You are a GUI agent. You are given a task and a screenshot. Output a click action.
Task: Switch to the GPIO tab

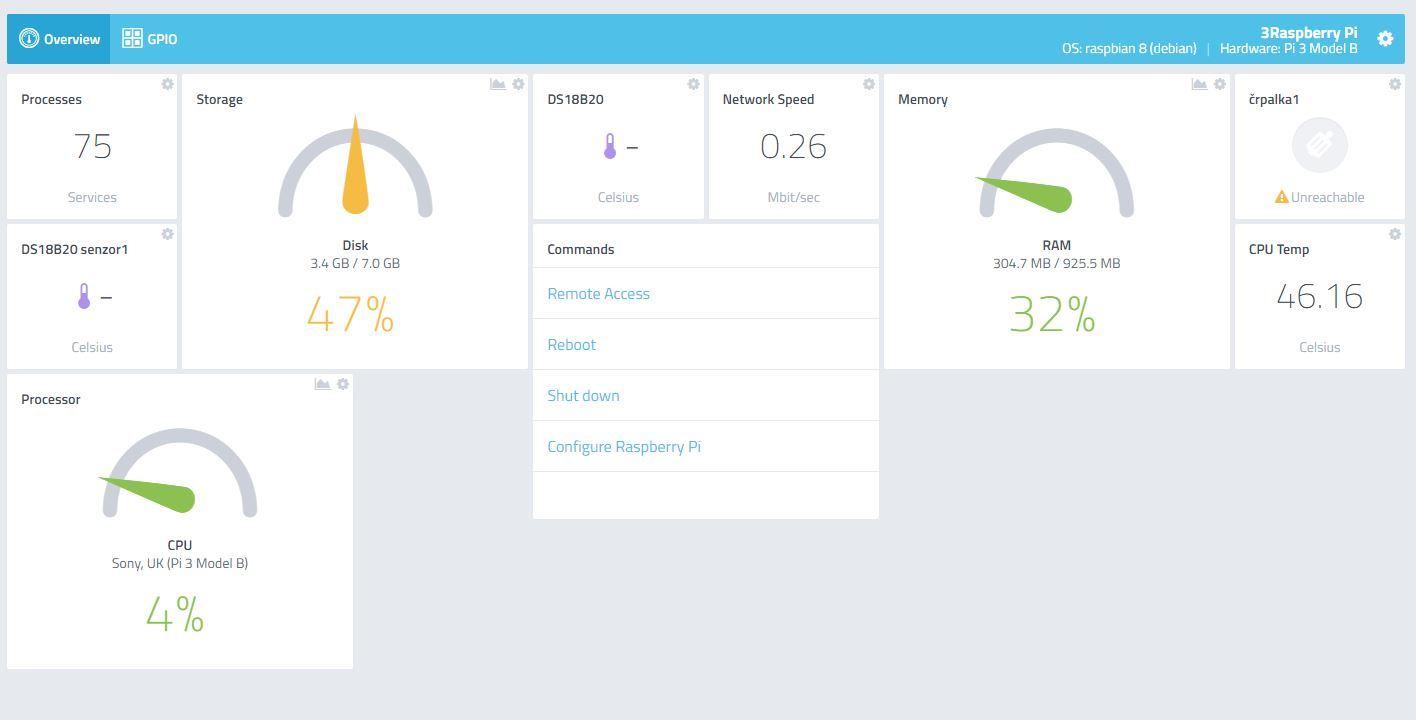149,39
